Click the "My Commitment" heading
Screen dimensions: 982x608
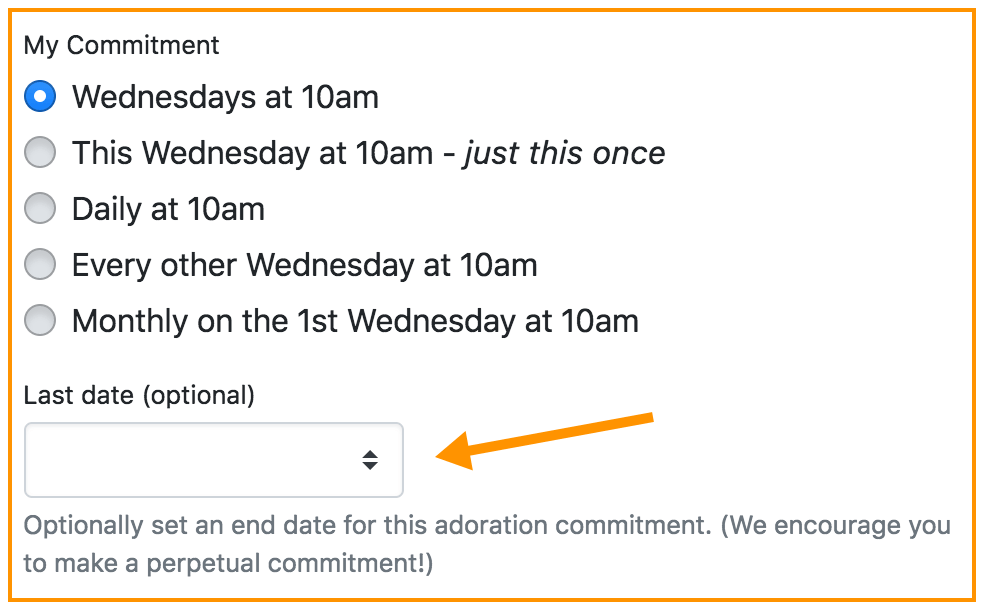(x=121, y=45)
